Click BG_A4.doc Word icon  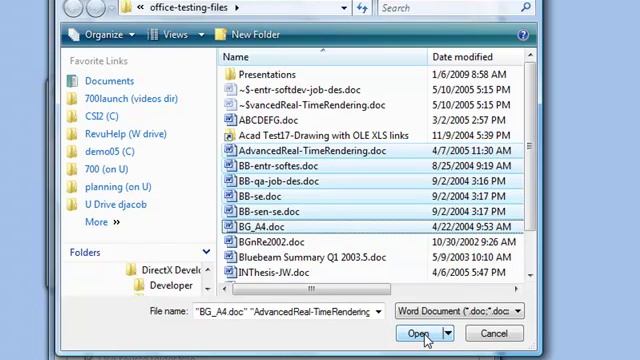[x=230, y=227]
